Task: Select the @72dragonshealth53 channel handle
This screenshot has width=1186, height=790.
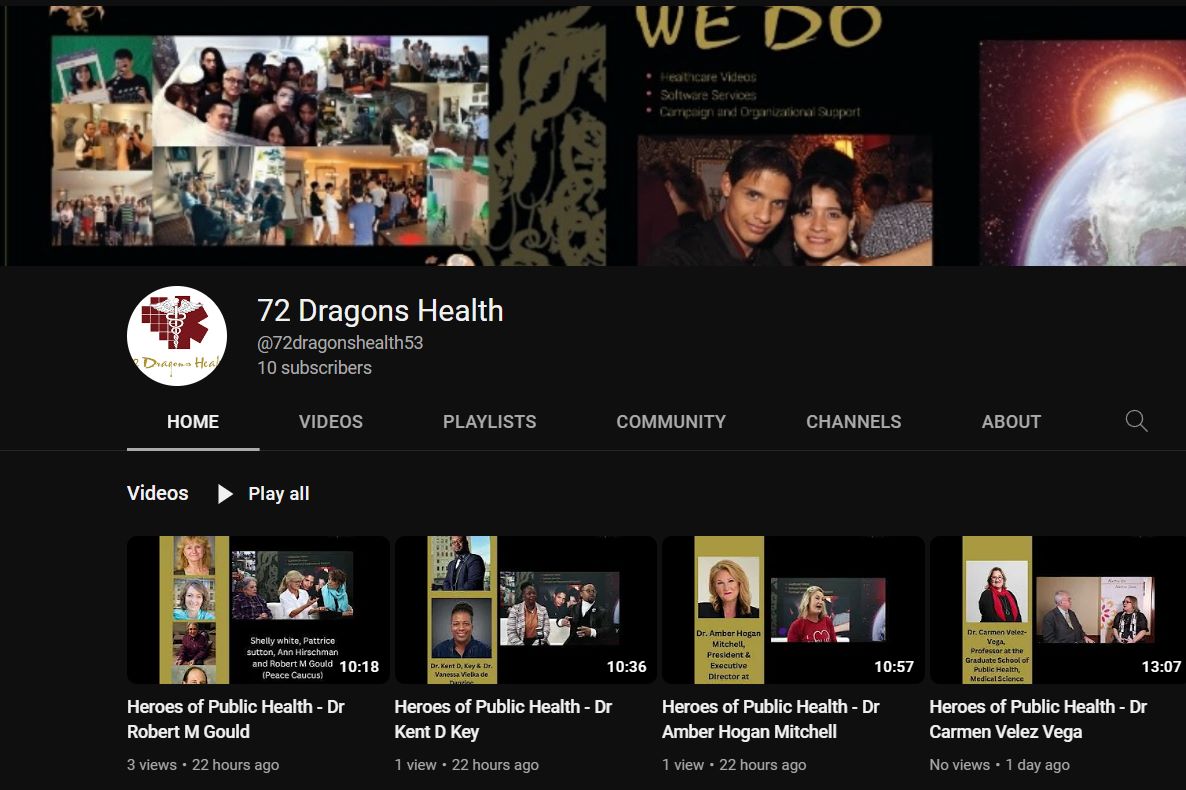Action: coord(340,343)
